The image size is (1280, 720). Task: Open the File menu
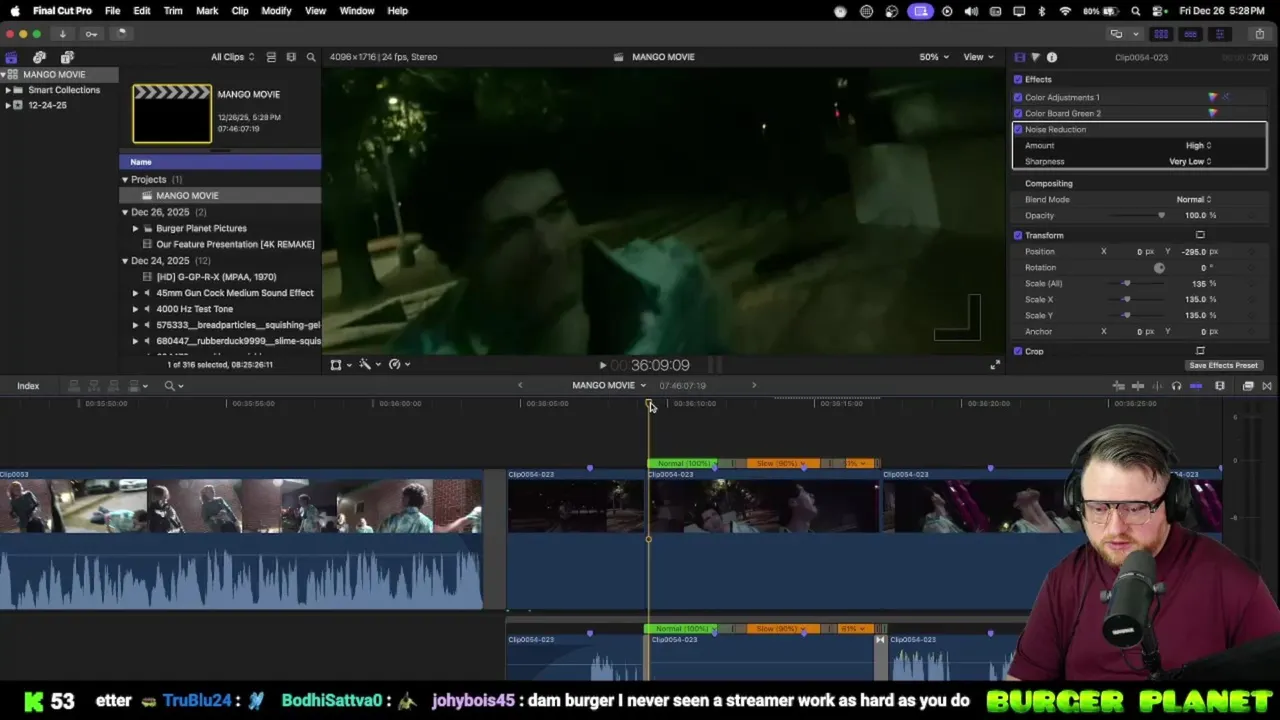(x=113, y=10)
